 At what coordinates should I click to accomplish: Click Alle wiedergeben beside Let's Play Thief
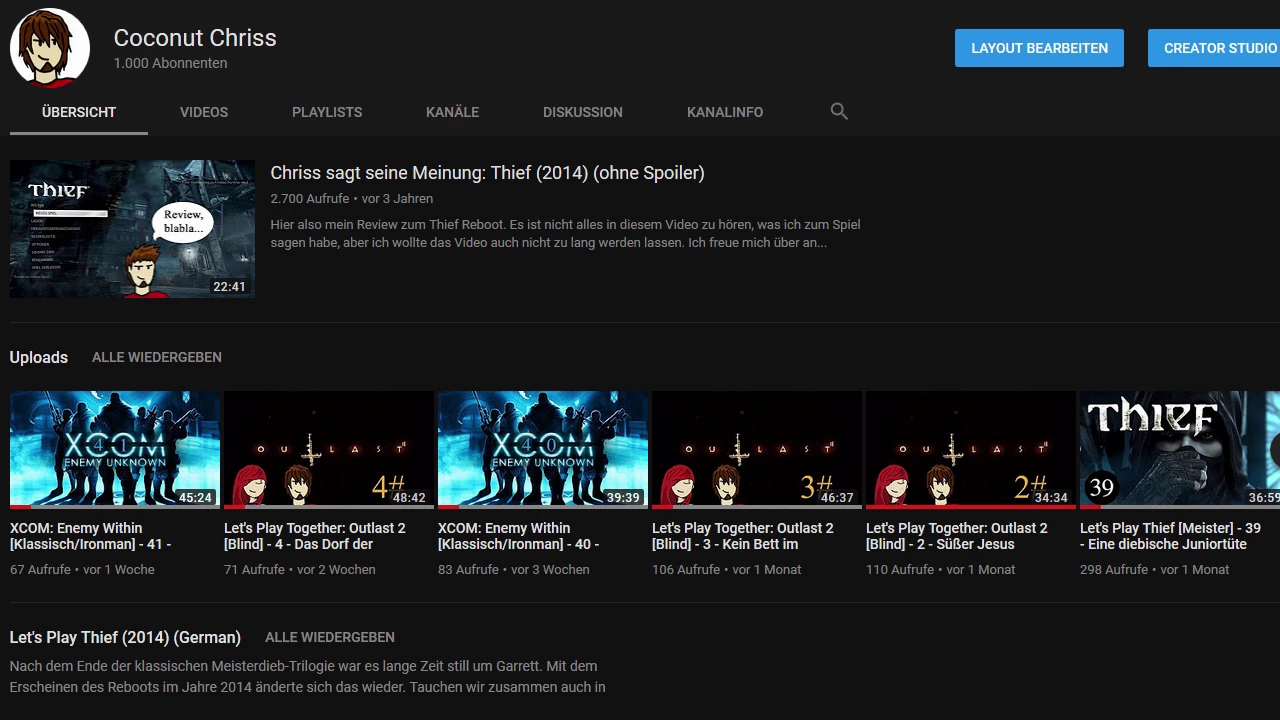(x=330, y=637)
